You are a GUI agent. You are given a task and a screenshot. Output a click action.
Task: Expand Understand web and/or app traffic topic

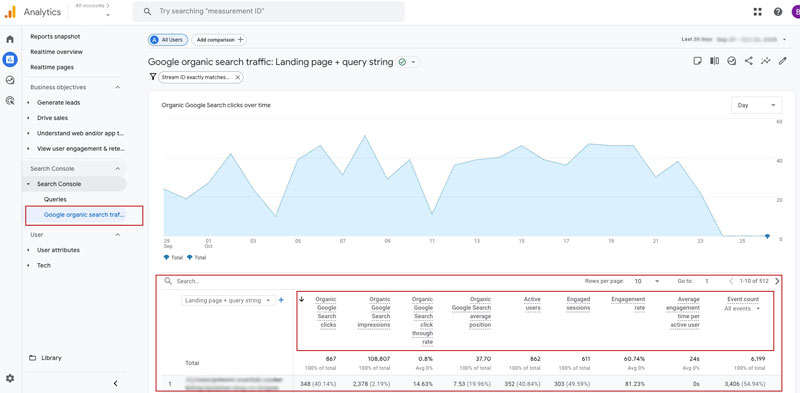click(28, 133)
